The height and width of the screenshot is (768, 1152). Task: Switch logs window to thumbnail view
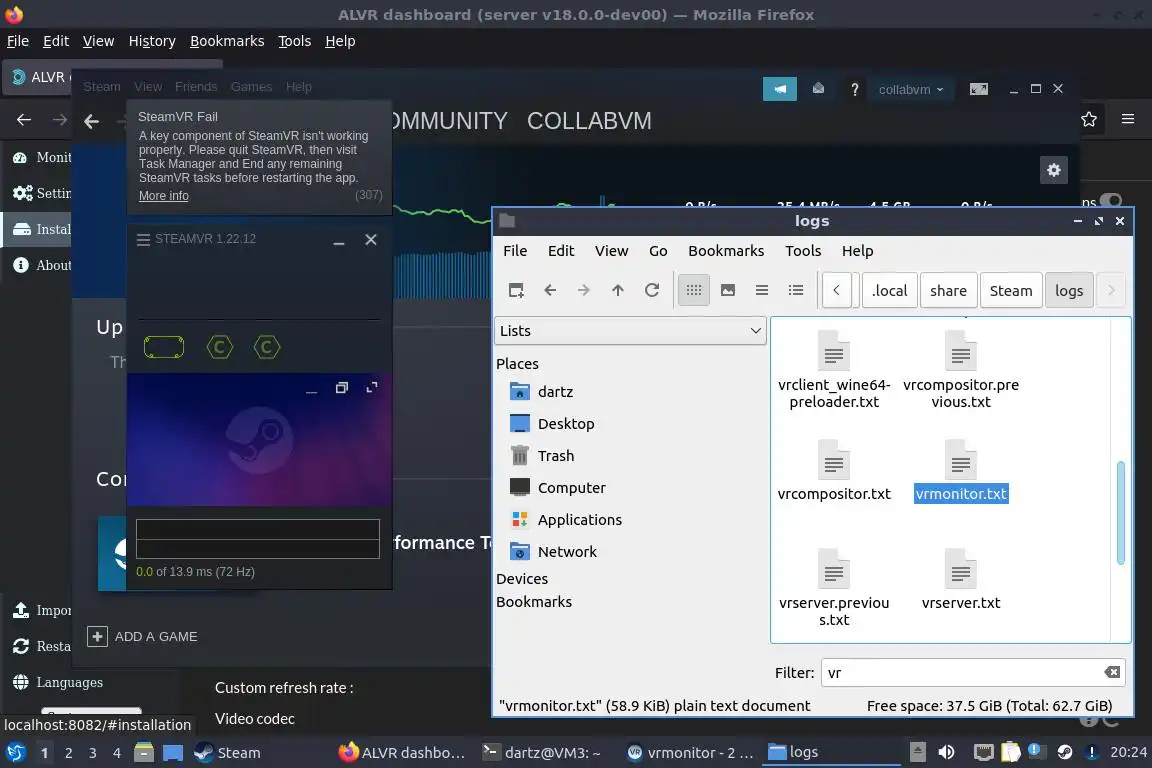point(728,290)
